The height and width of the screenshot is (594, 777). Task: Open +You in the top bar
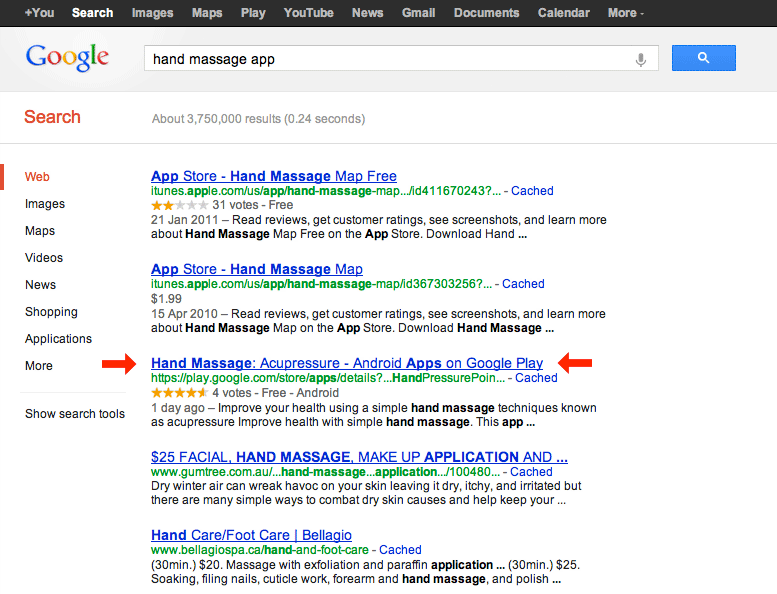point(39,13)
